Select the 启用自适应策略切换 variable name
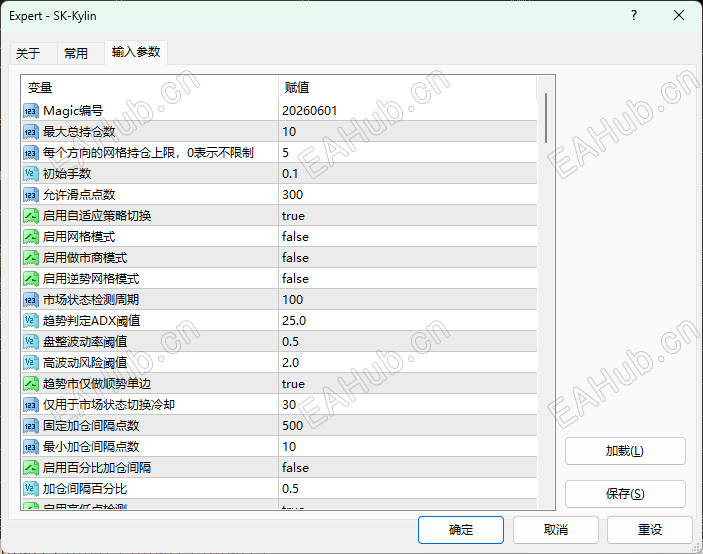 click(x=97, y=216)
